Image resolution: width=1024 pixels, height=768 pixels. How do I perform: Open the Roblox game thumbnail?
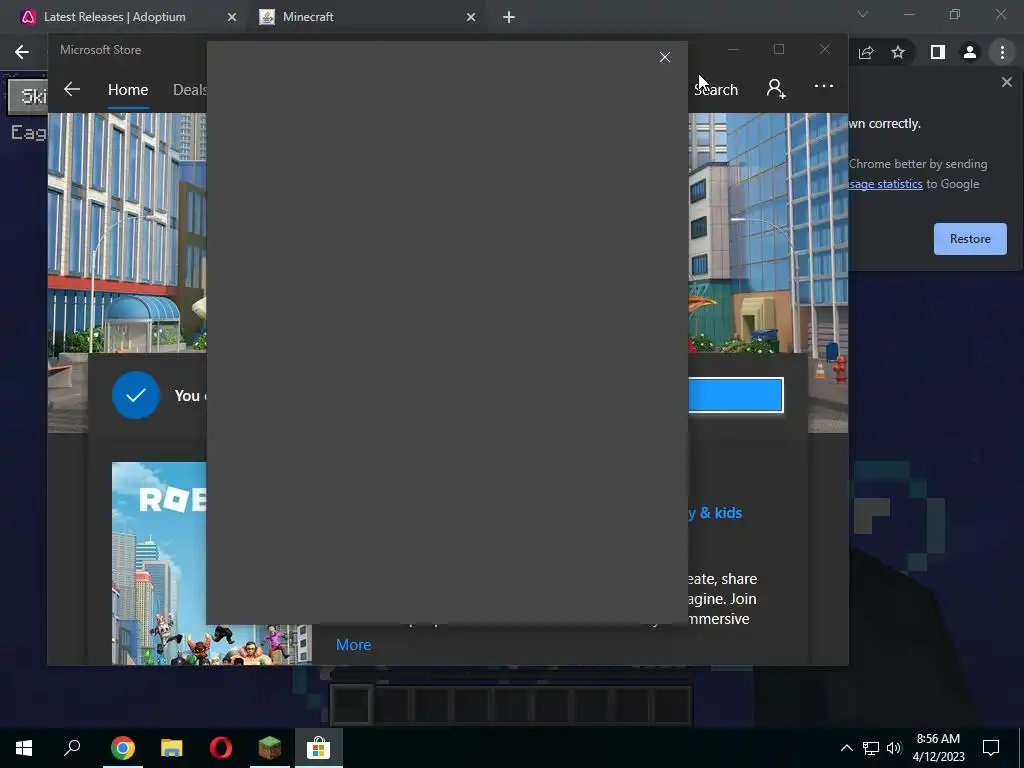[212, 563]
